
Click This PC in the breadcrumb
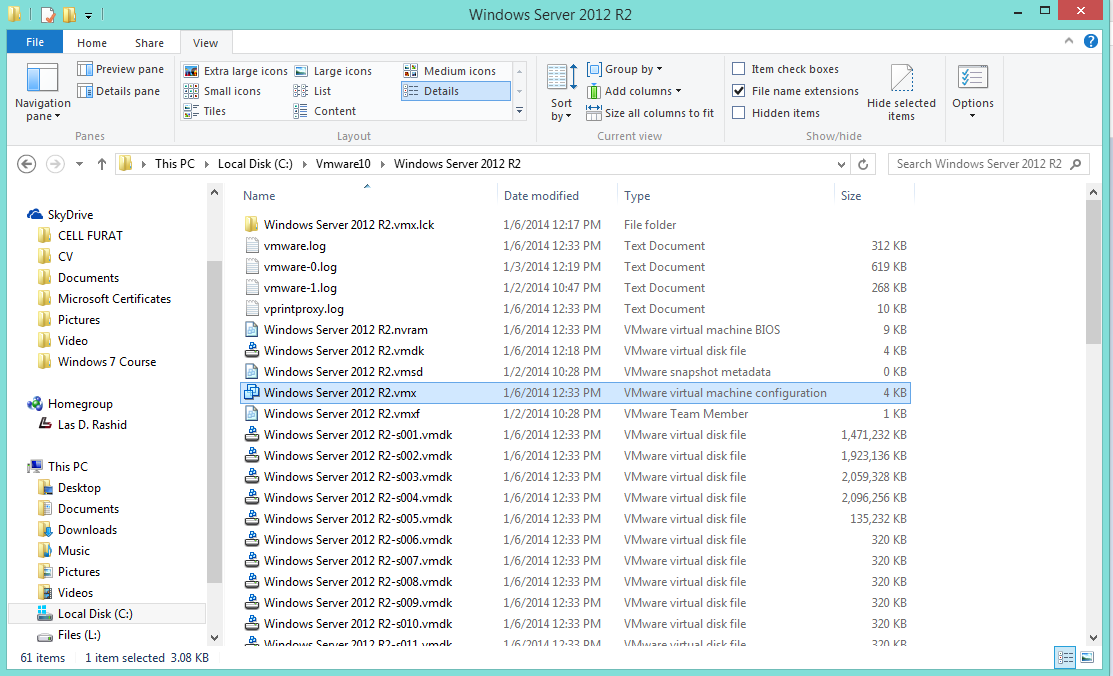point(175,164)
